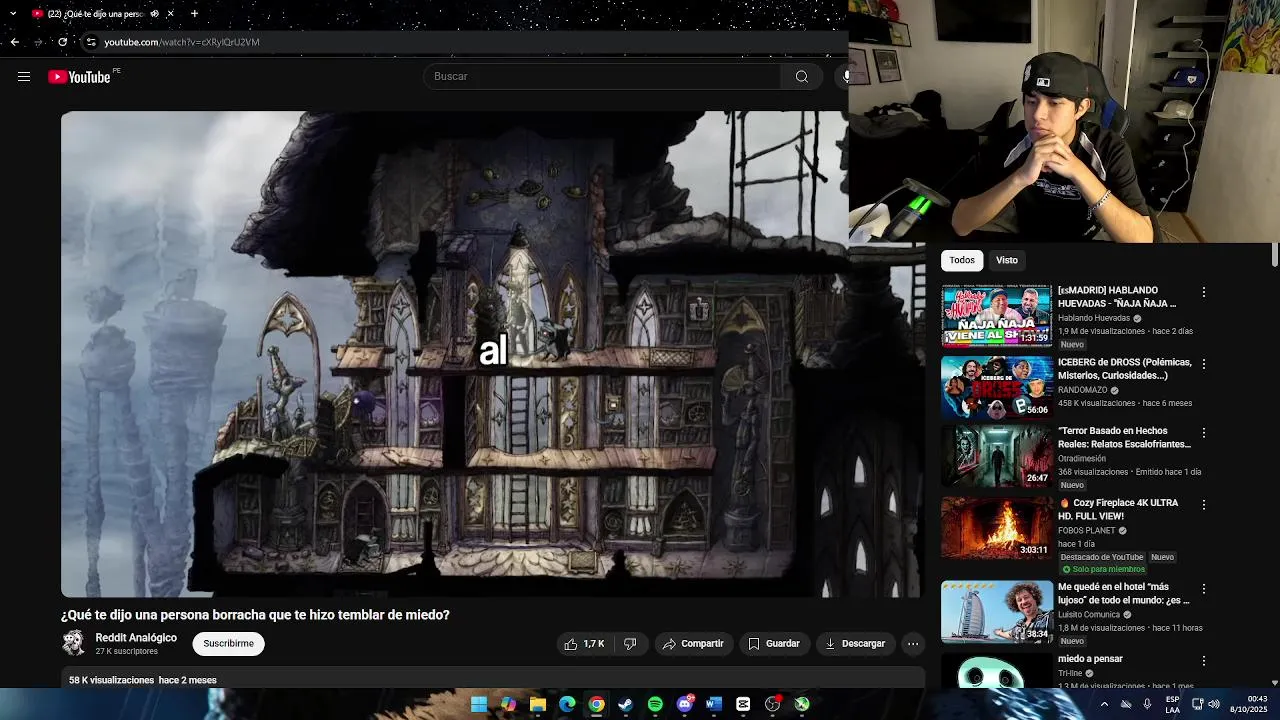Switch to the YouTube browser tab
Screen dimensions: 1280x720
95,14
